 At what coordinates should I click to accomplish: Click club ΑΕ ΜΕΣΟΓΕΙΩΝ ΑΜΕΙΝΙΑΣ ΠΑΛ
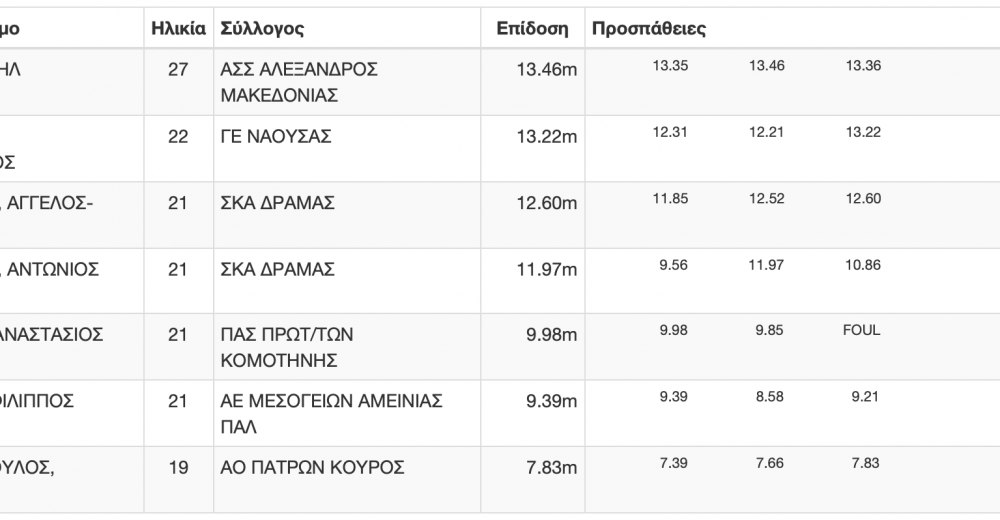coord(331,413)
